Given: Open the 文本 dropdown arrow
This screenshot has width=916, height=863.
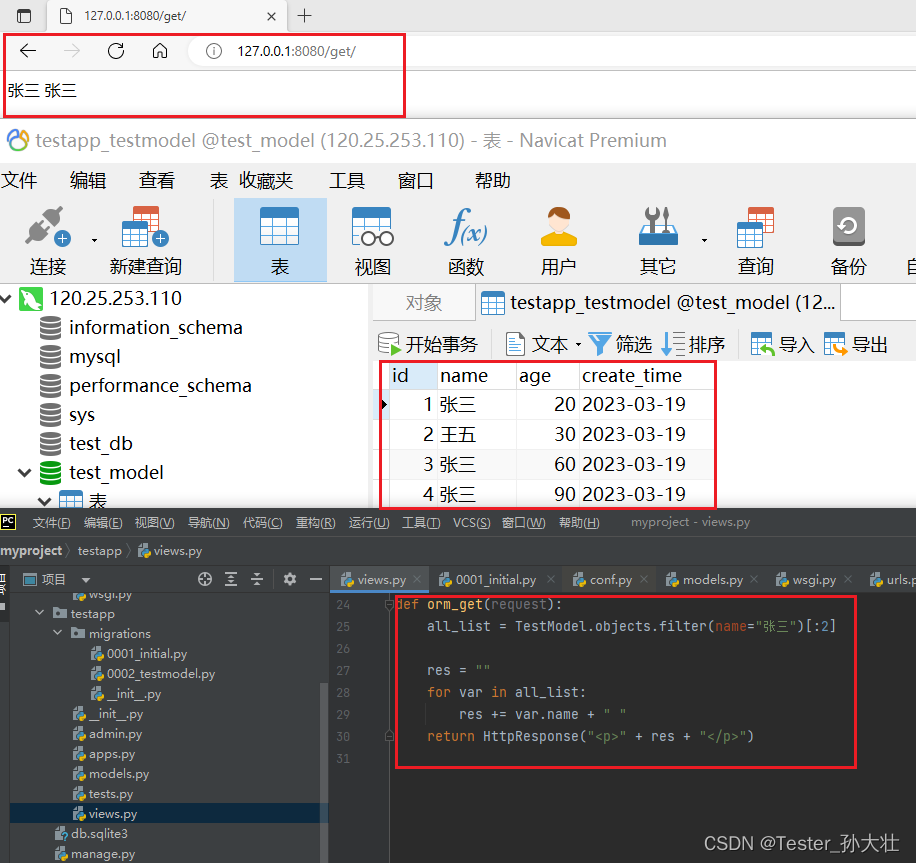Looking at the screenshot, I should tap(578, 344).
